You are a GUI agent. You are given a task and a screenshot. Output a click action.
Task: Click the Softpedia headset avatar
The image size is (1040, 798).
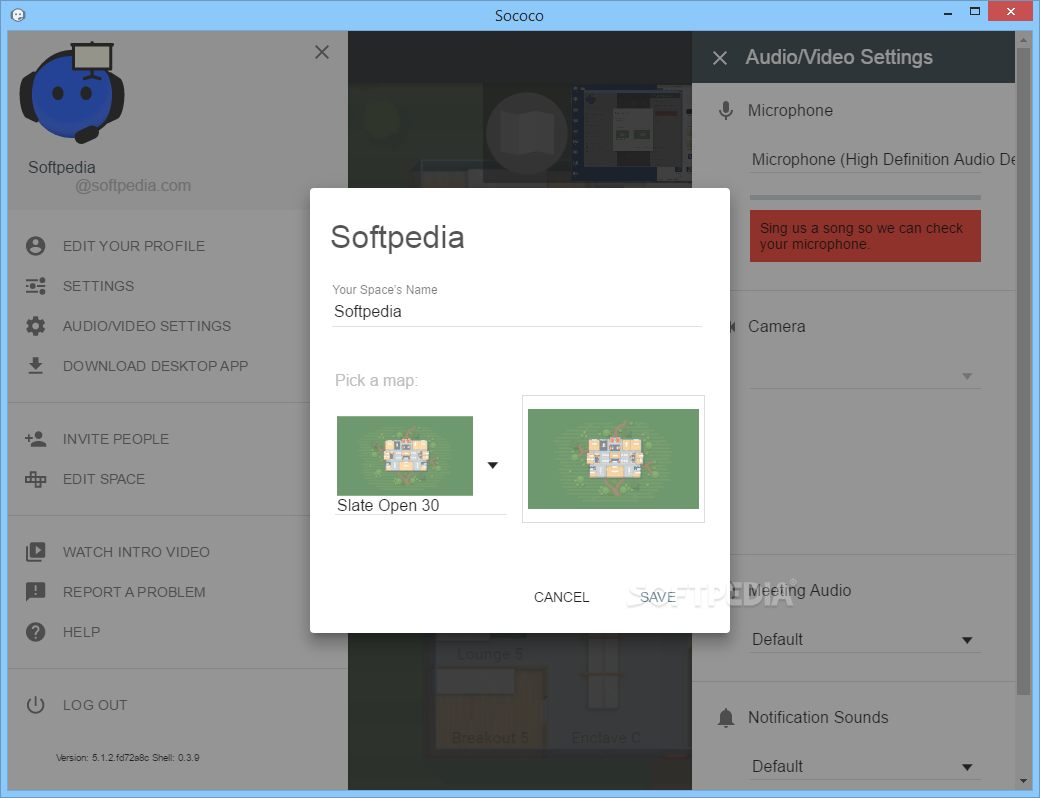pyautogui.click(x=72, y=92)
